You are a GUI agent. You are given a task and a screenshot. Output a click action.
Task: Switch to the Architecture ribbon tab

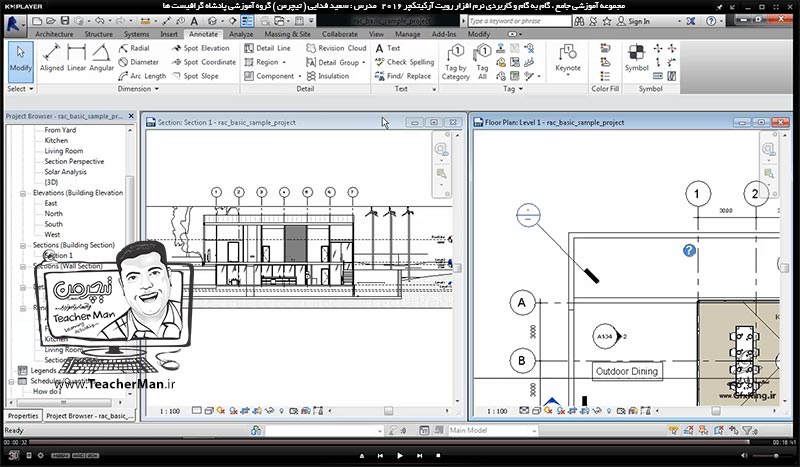point(54,34)
